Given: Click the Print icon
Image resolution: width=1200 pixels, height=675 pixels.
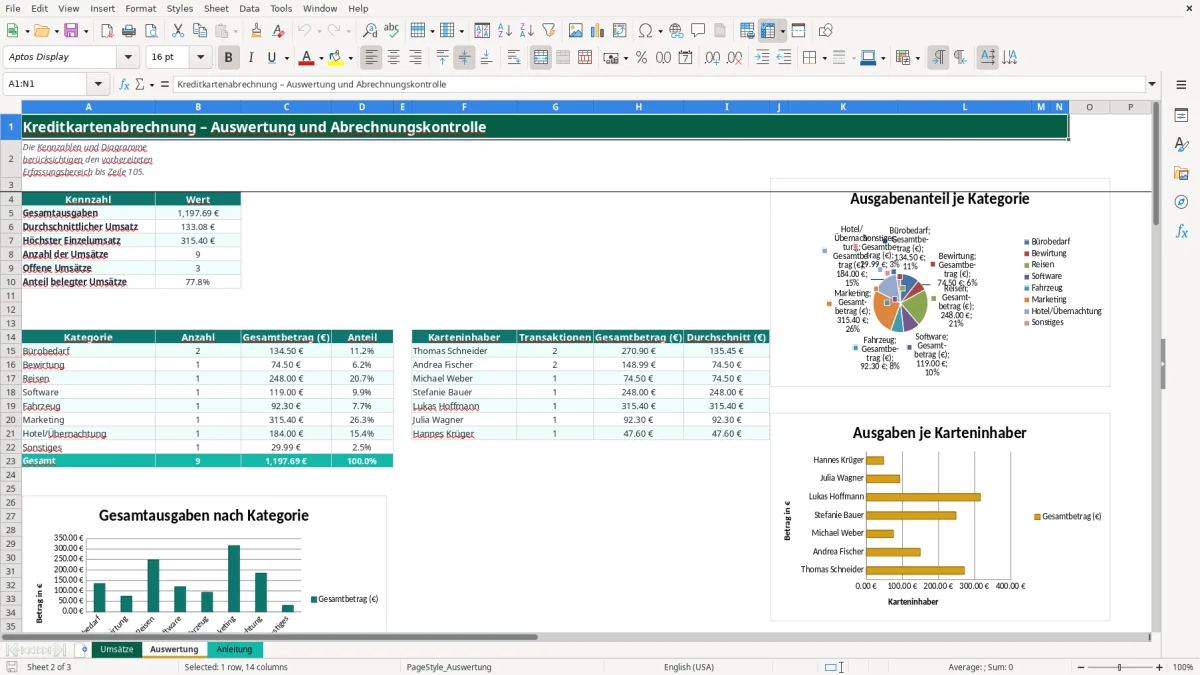Looking at the screenshot, I should point(131,31).
